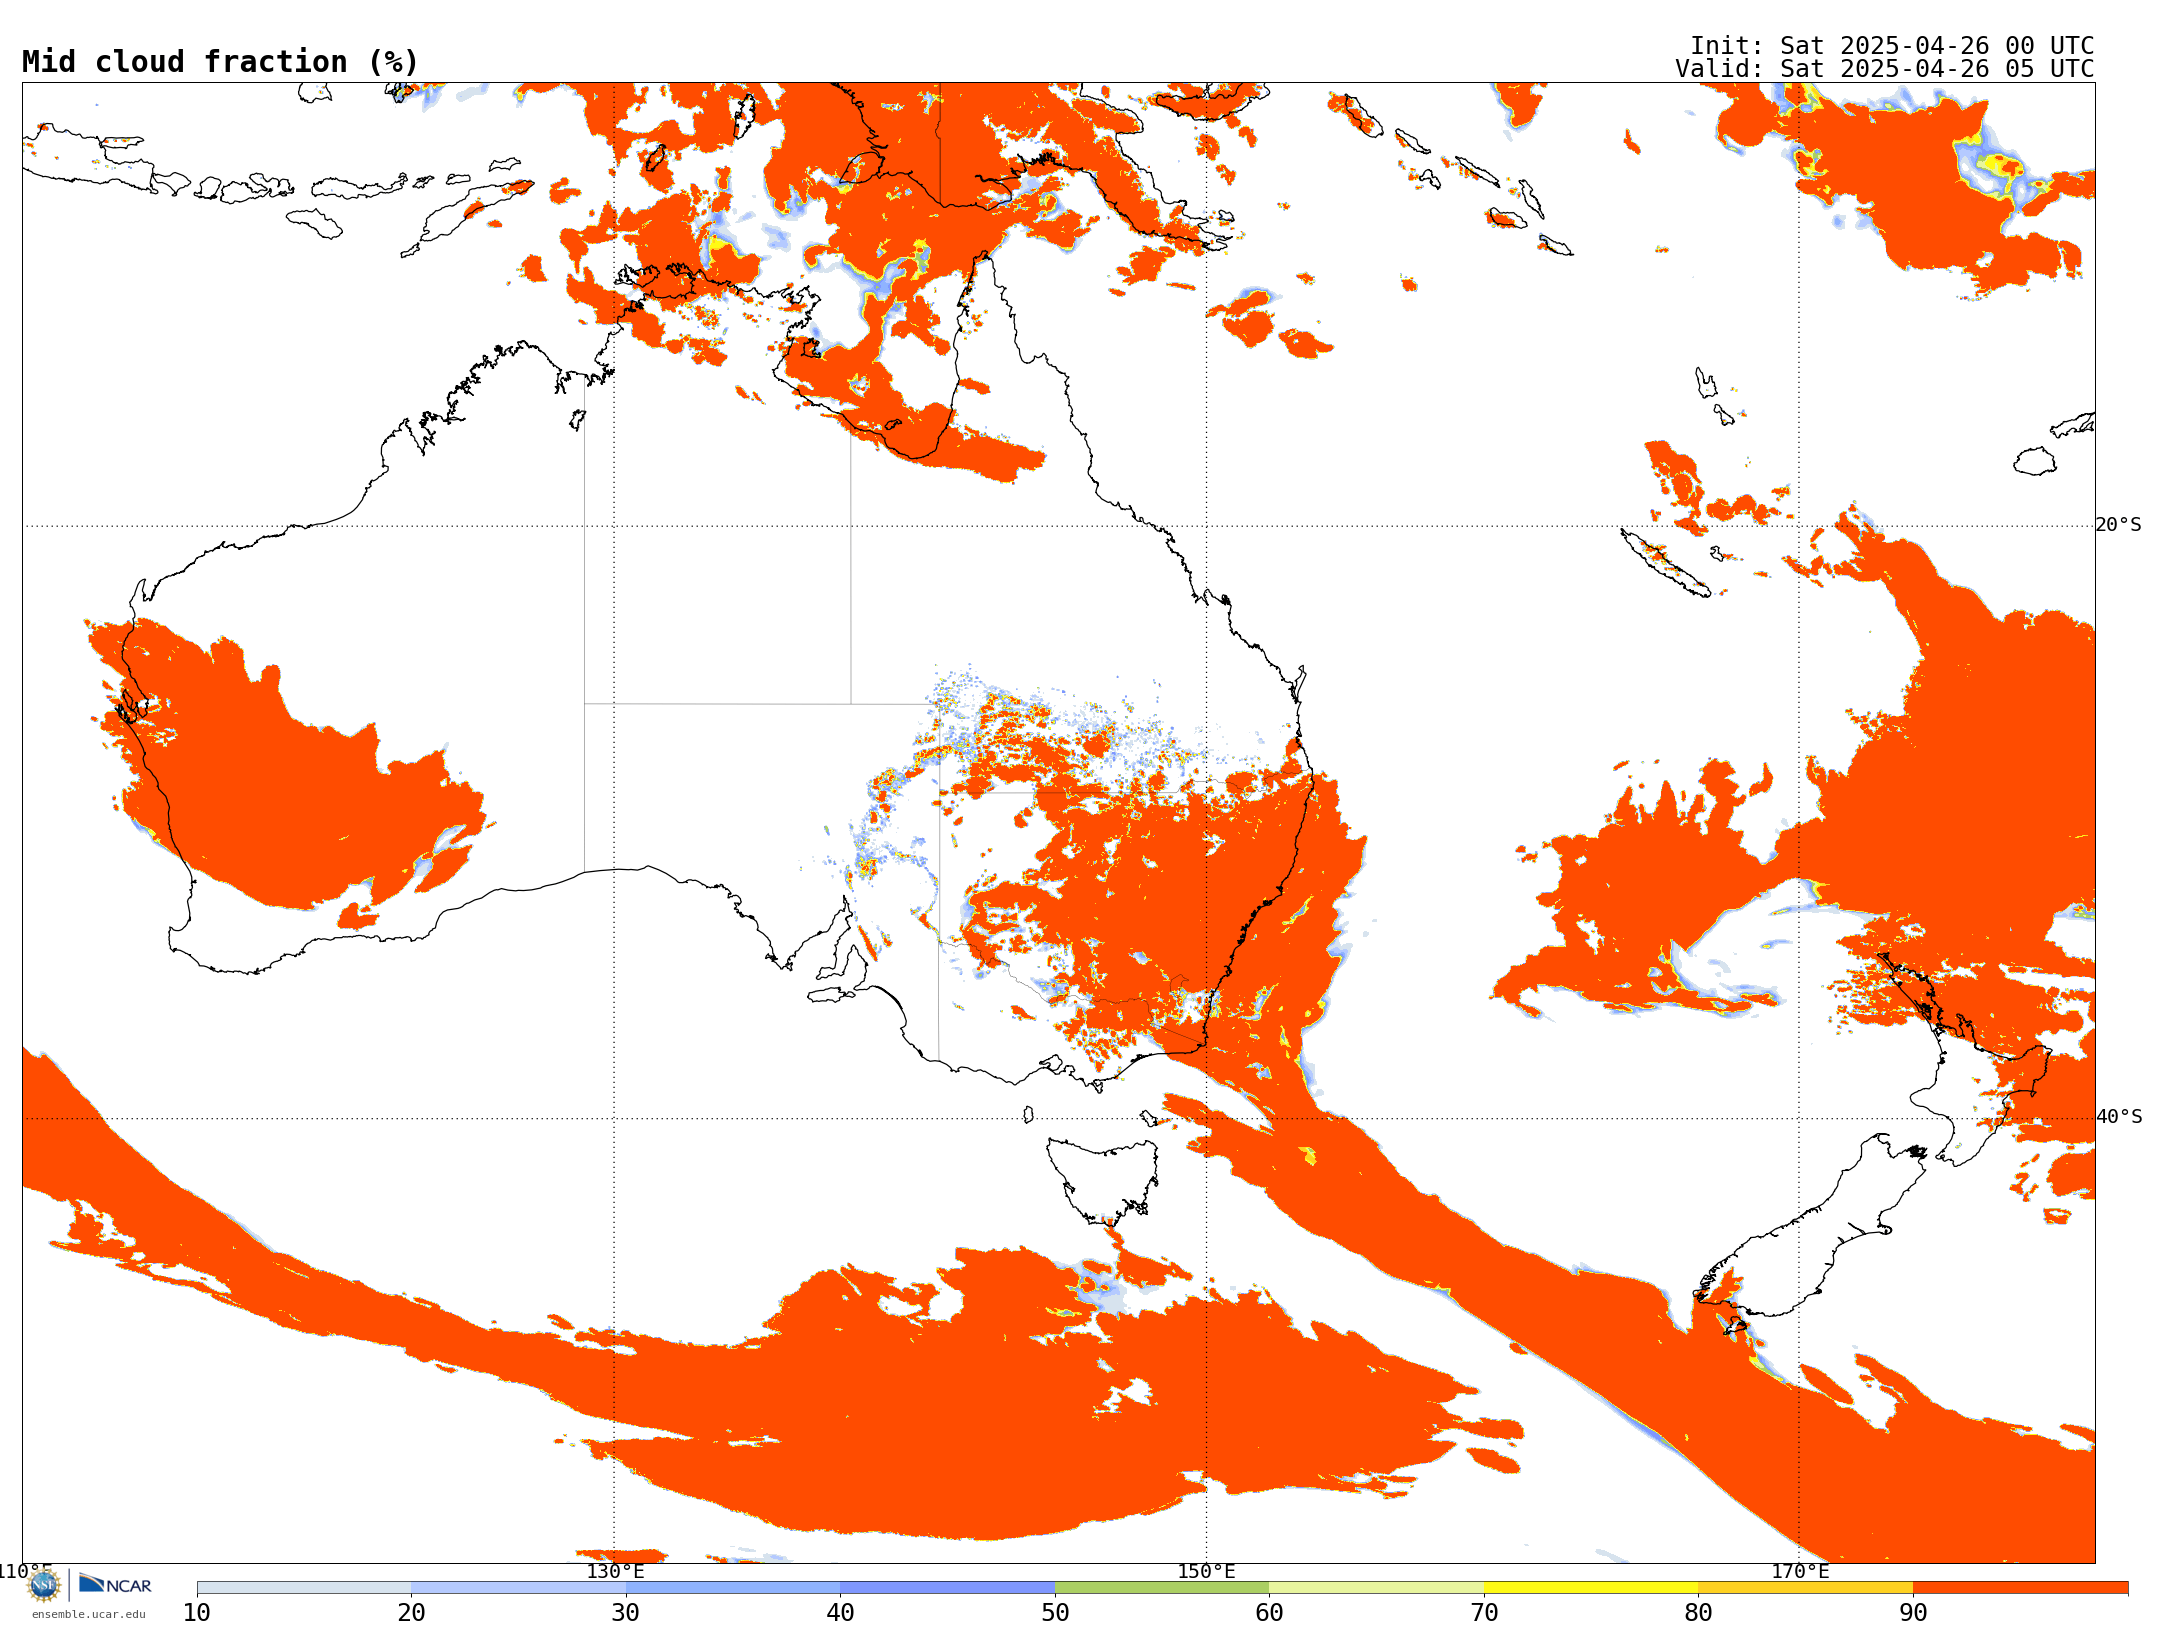Click the colorbar tick label 30
Viewport: 2160px width, 1626px height.
[x=626, y=1612]
